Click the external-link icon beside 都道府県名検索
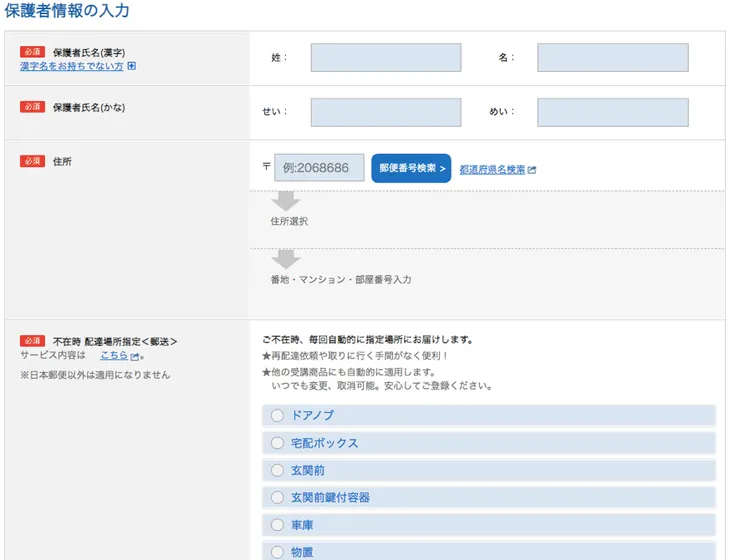The image size is (740, 560). 532,169
